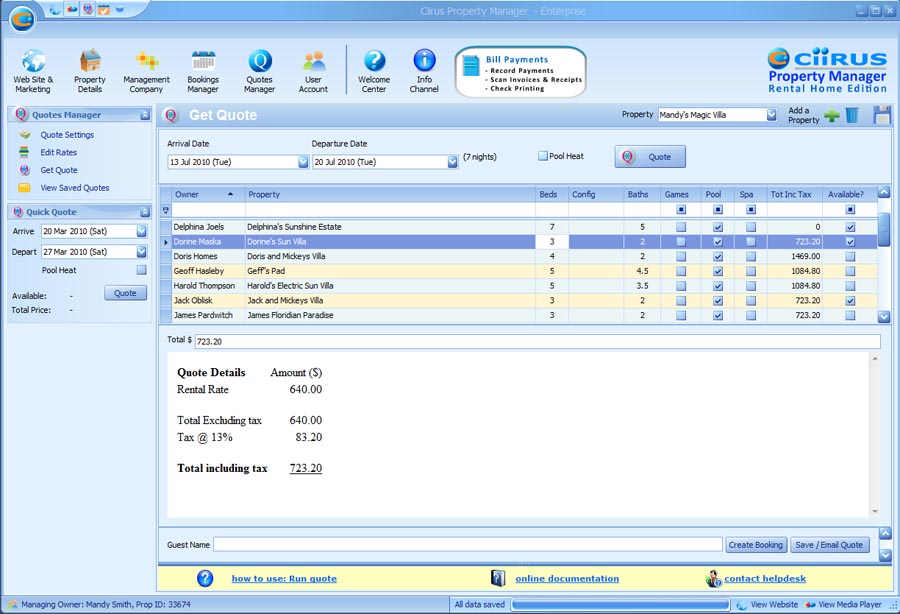
Task: Open View Saved Quotes in the sidebar
Action: pyautogui.click(x=75, y=188)
